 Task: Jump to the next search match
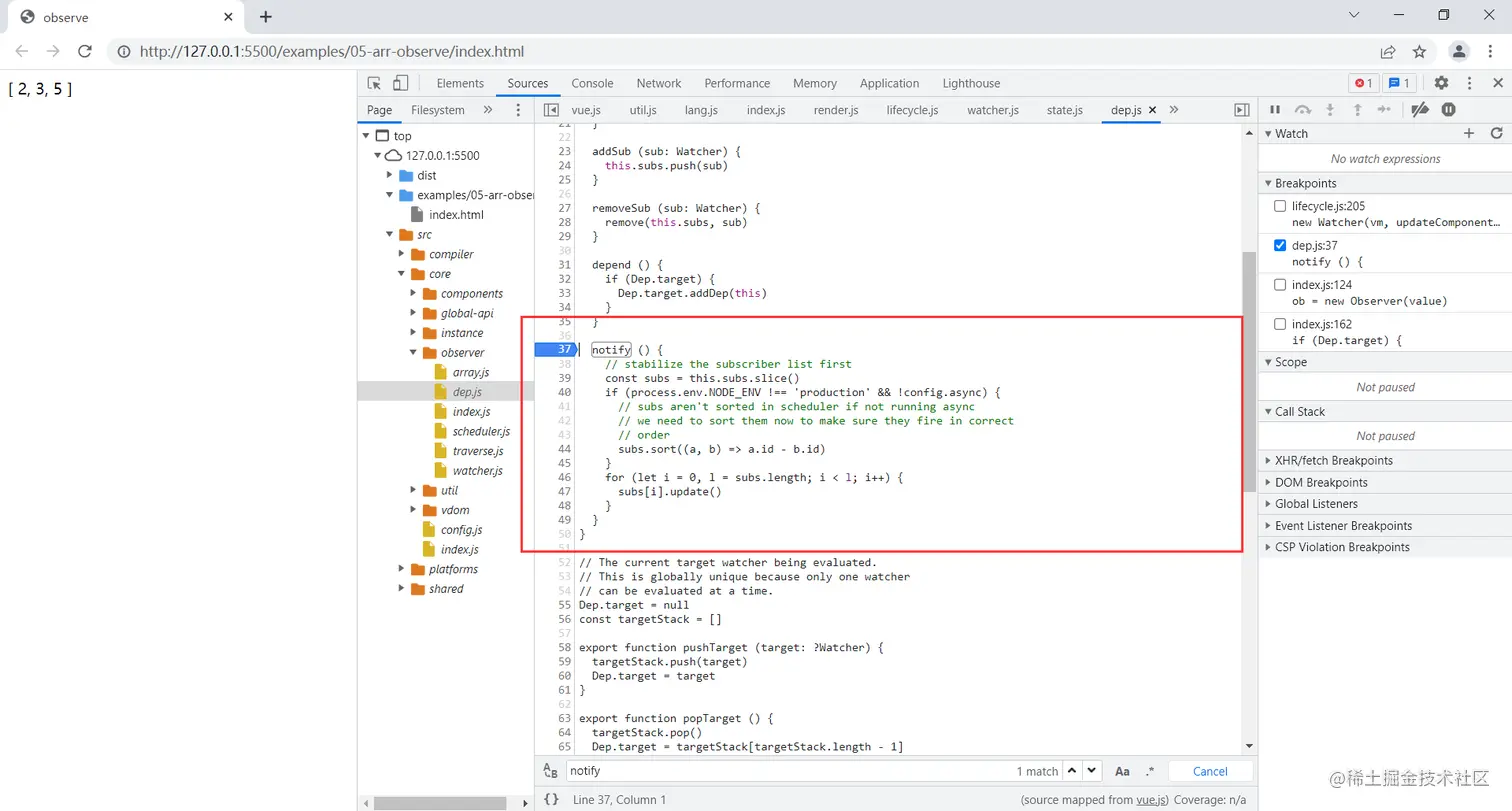coord(1092,771)
